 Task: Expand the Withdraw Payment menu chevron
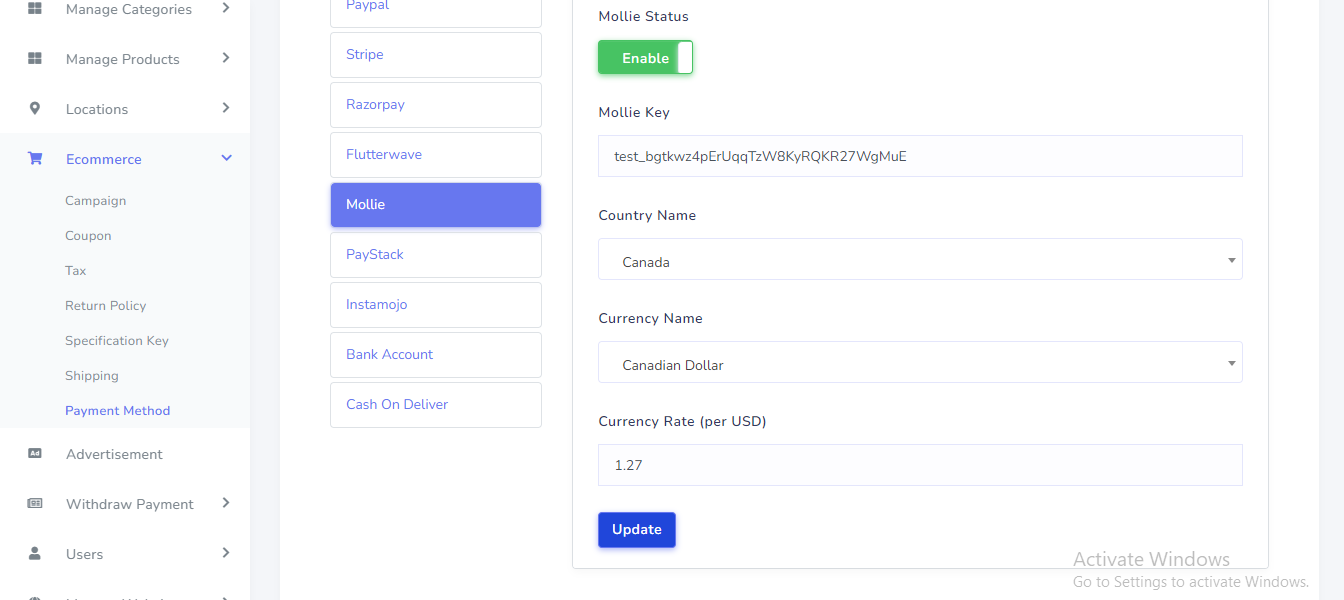tap(226, 504)
